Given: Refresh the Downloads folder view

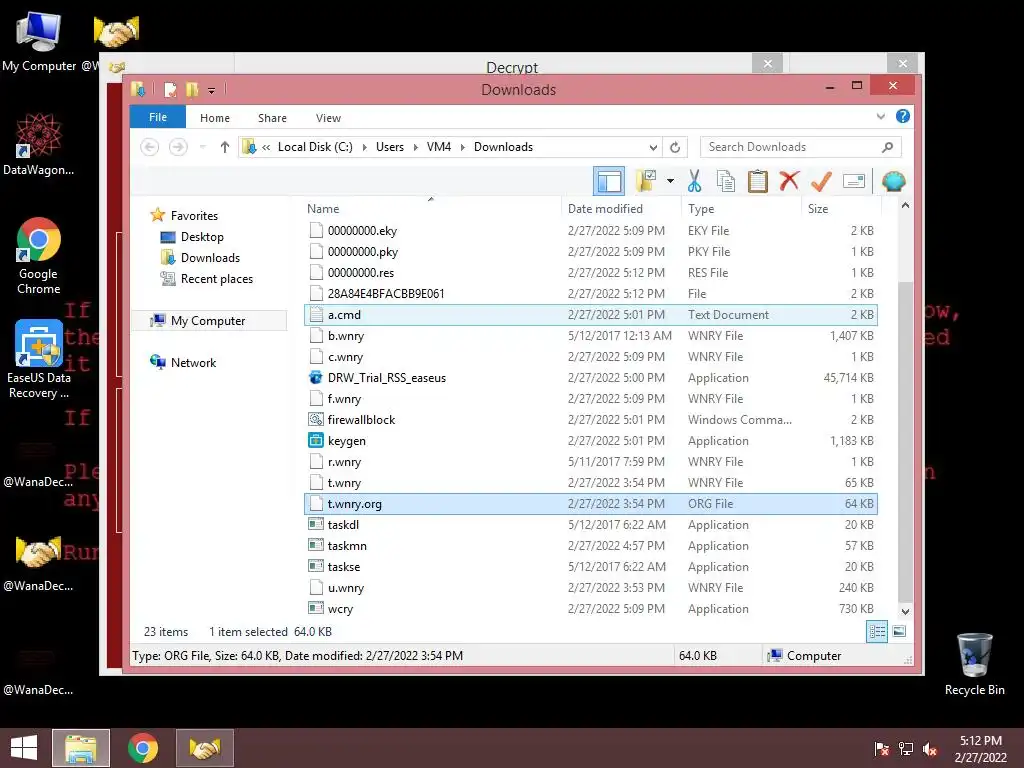Looking at the screenshot, I should pos(675,147).
